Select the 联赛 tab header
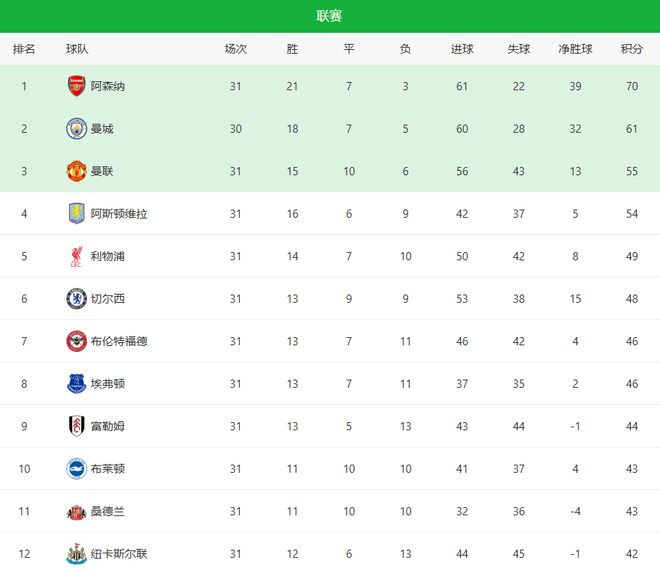660x572 pixels. (x=330, y=16)
